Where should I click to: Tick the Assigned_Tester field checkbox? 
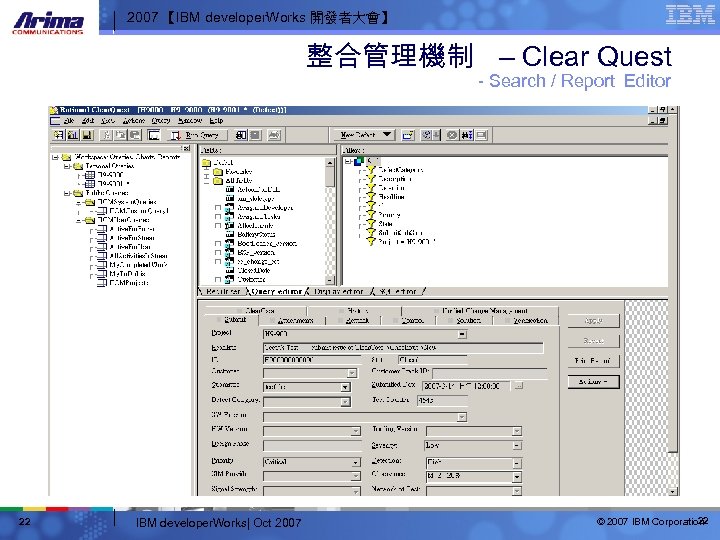click(218, 217)
